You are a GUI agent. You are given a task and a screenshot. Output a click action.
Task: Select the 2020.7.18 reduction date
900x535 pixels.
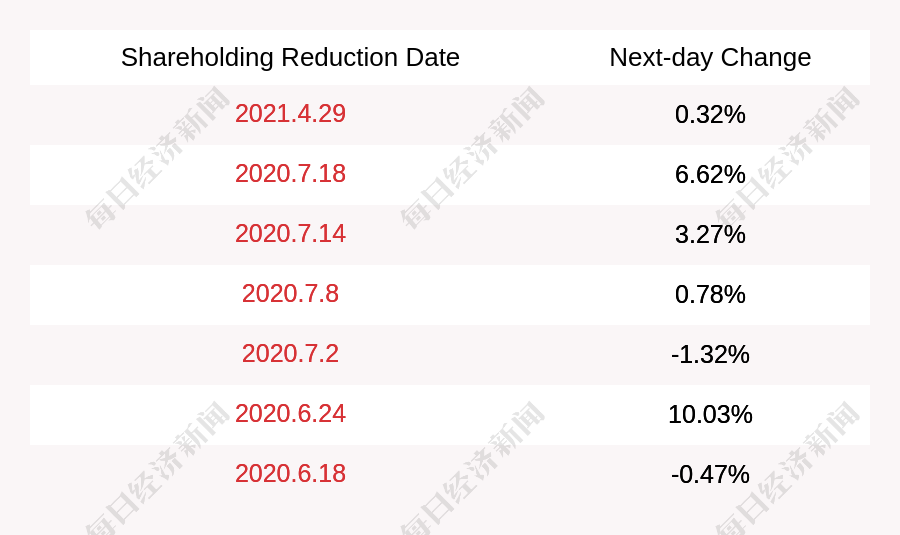click(x=290, y=174)
